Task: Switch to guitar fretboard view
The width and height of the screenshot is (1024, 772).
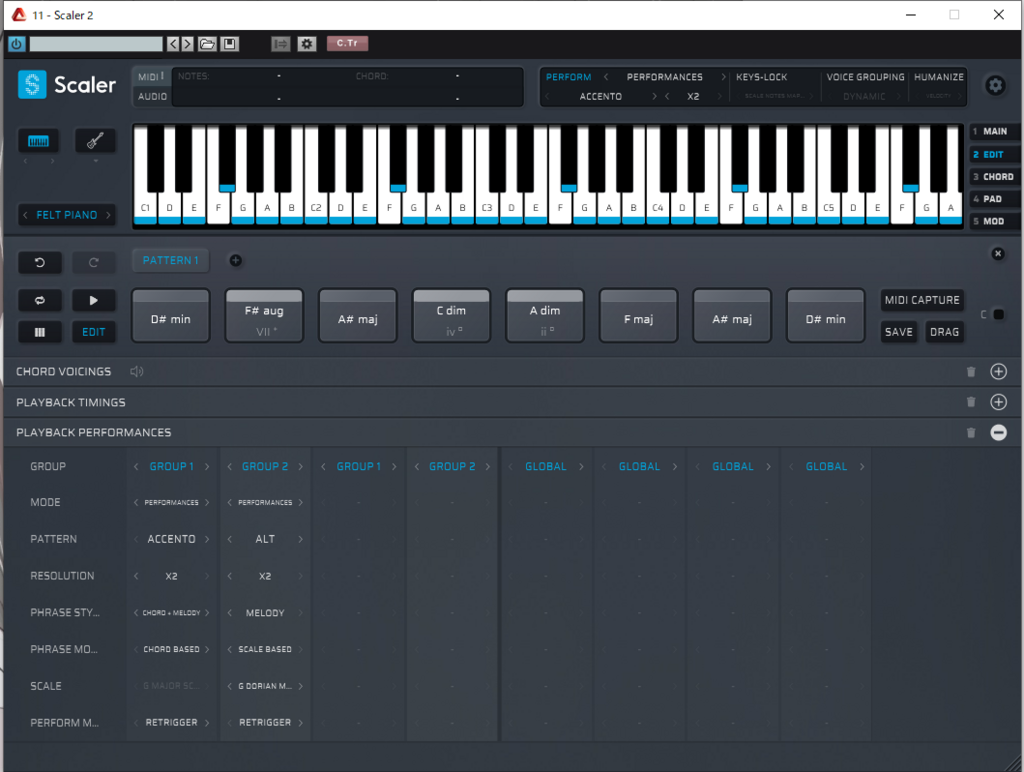Action: (95, 141)
